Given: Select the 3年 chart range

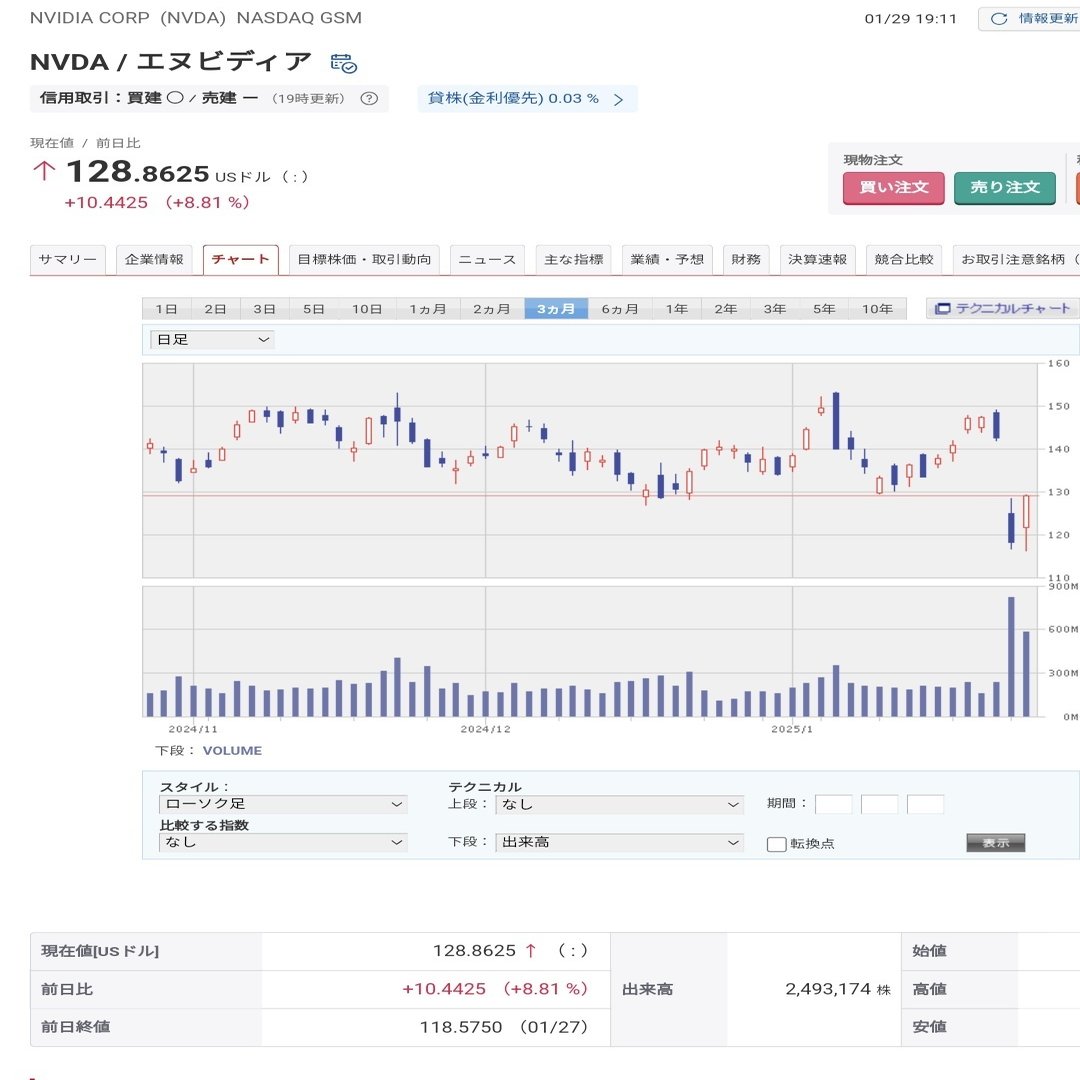Looking at the screenshot, I should coord(774,309).
